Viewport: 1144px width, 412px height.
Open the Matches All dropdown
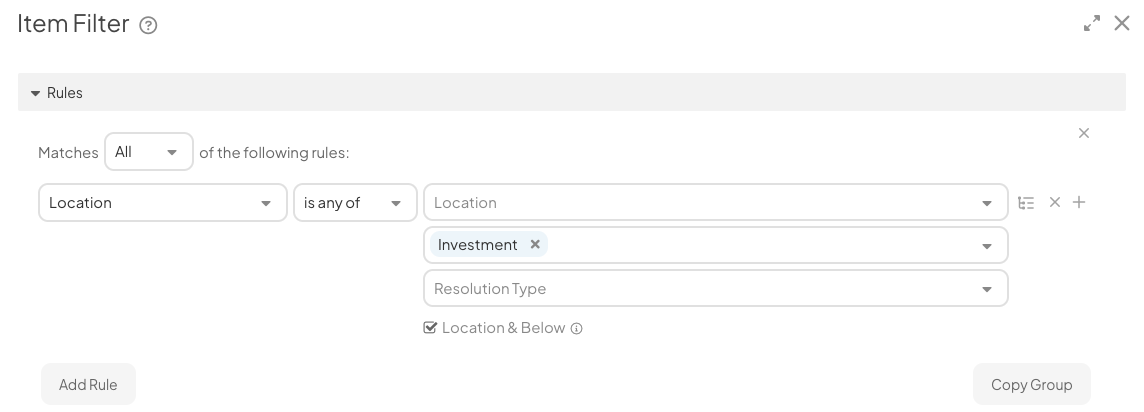149,152
